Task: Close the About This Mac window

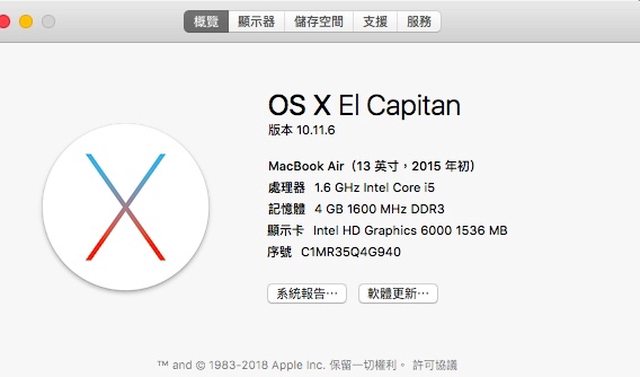Action: (x=4, y=21)
